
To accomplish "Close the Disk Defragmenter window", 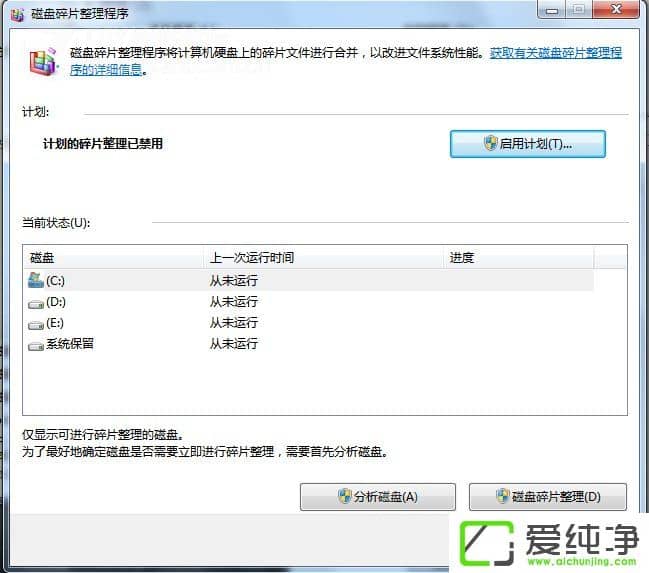I will pyautogui.click(x=615, y=10).
